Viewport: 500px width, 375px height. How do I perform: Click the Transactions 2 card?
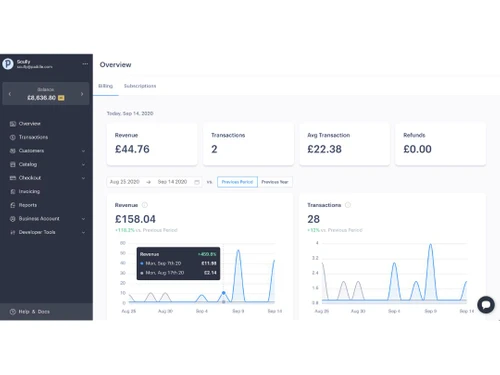pyautogui.click(x=248, y=144)
